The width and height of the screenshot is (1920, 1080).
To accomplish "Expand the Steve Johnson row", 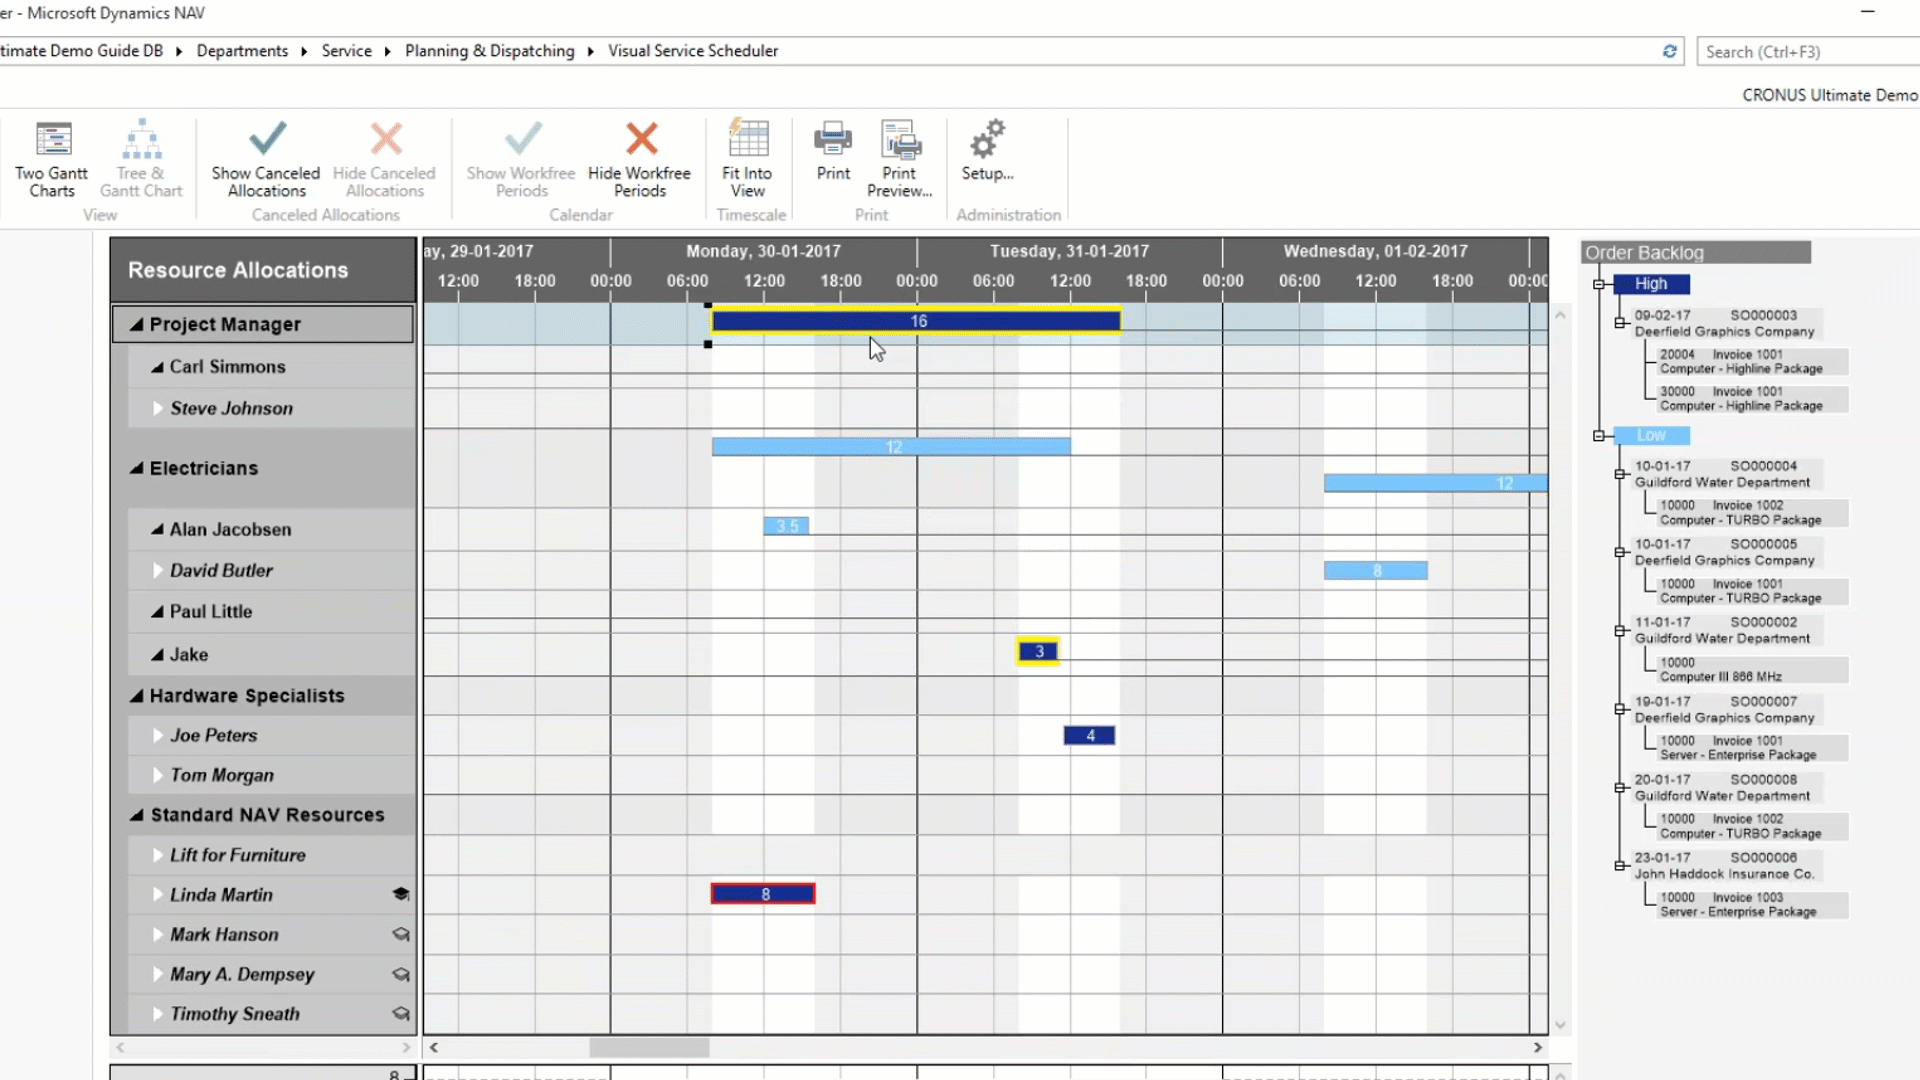I will coord(157,408).
